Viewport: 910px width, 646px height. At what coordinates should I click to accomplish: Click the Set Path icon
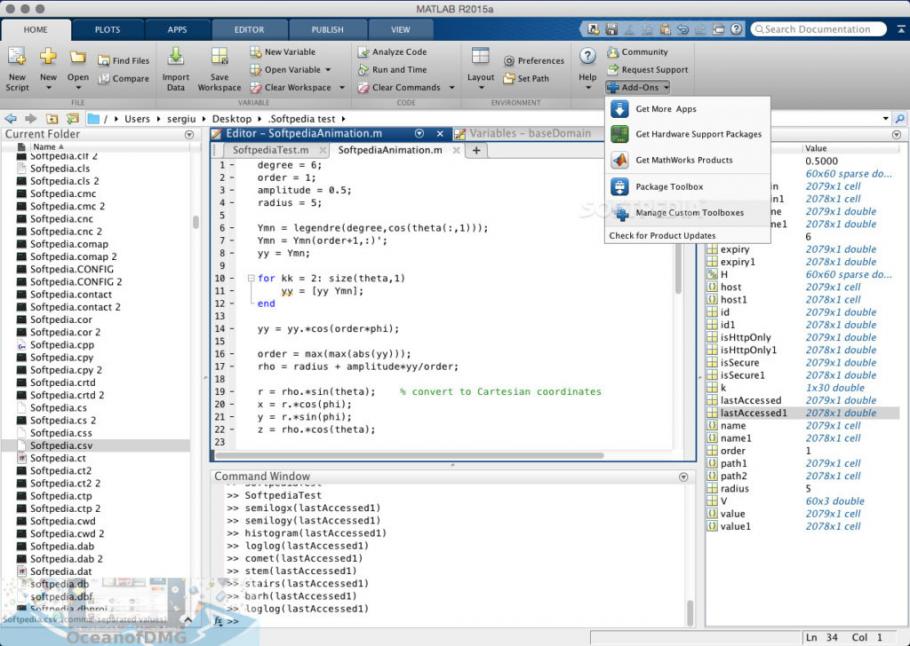pos(531,78)
